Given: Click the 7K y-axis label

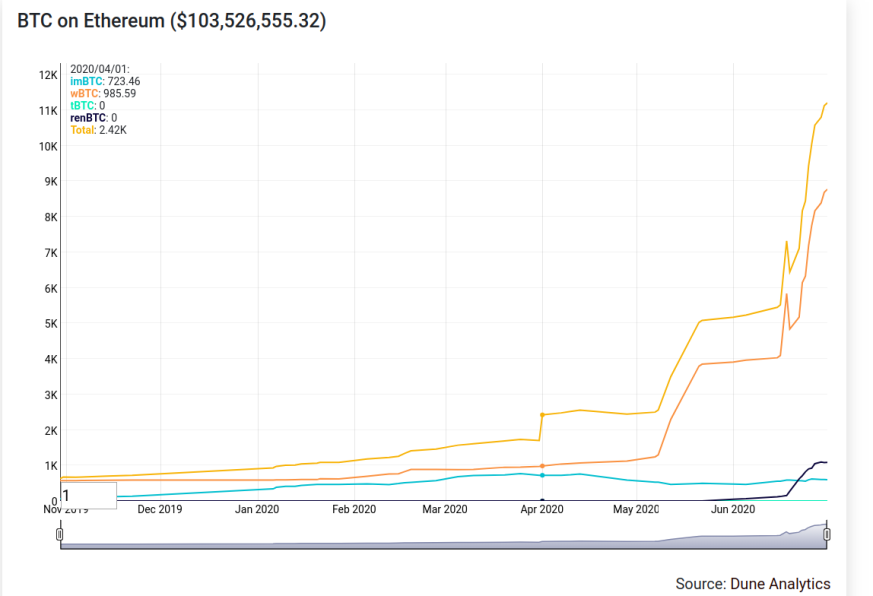Looking at the screenshot, I should [x=51, y=253].
